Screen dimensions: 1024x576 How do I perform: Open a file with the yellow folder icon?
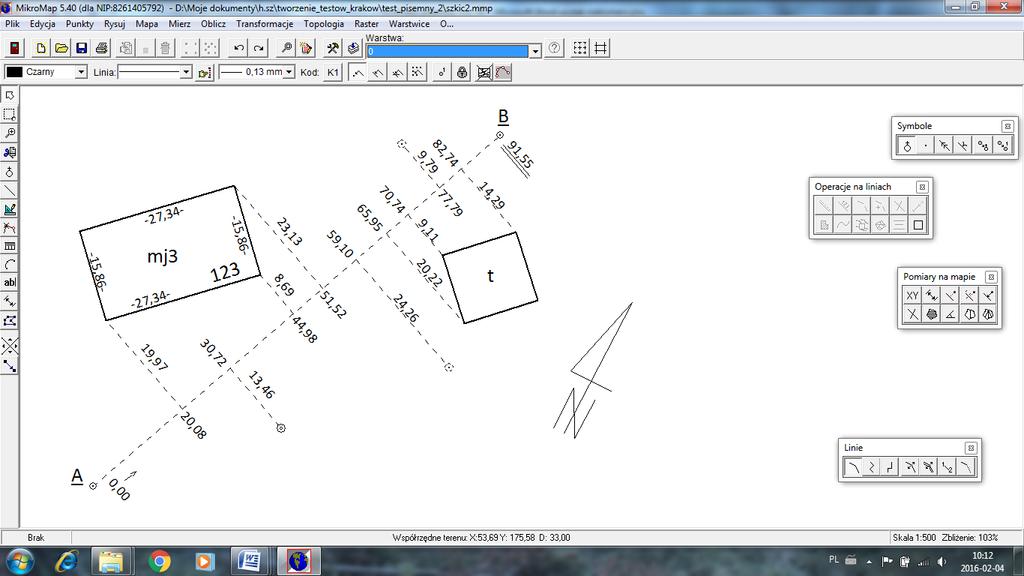pos(61,48)
